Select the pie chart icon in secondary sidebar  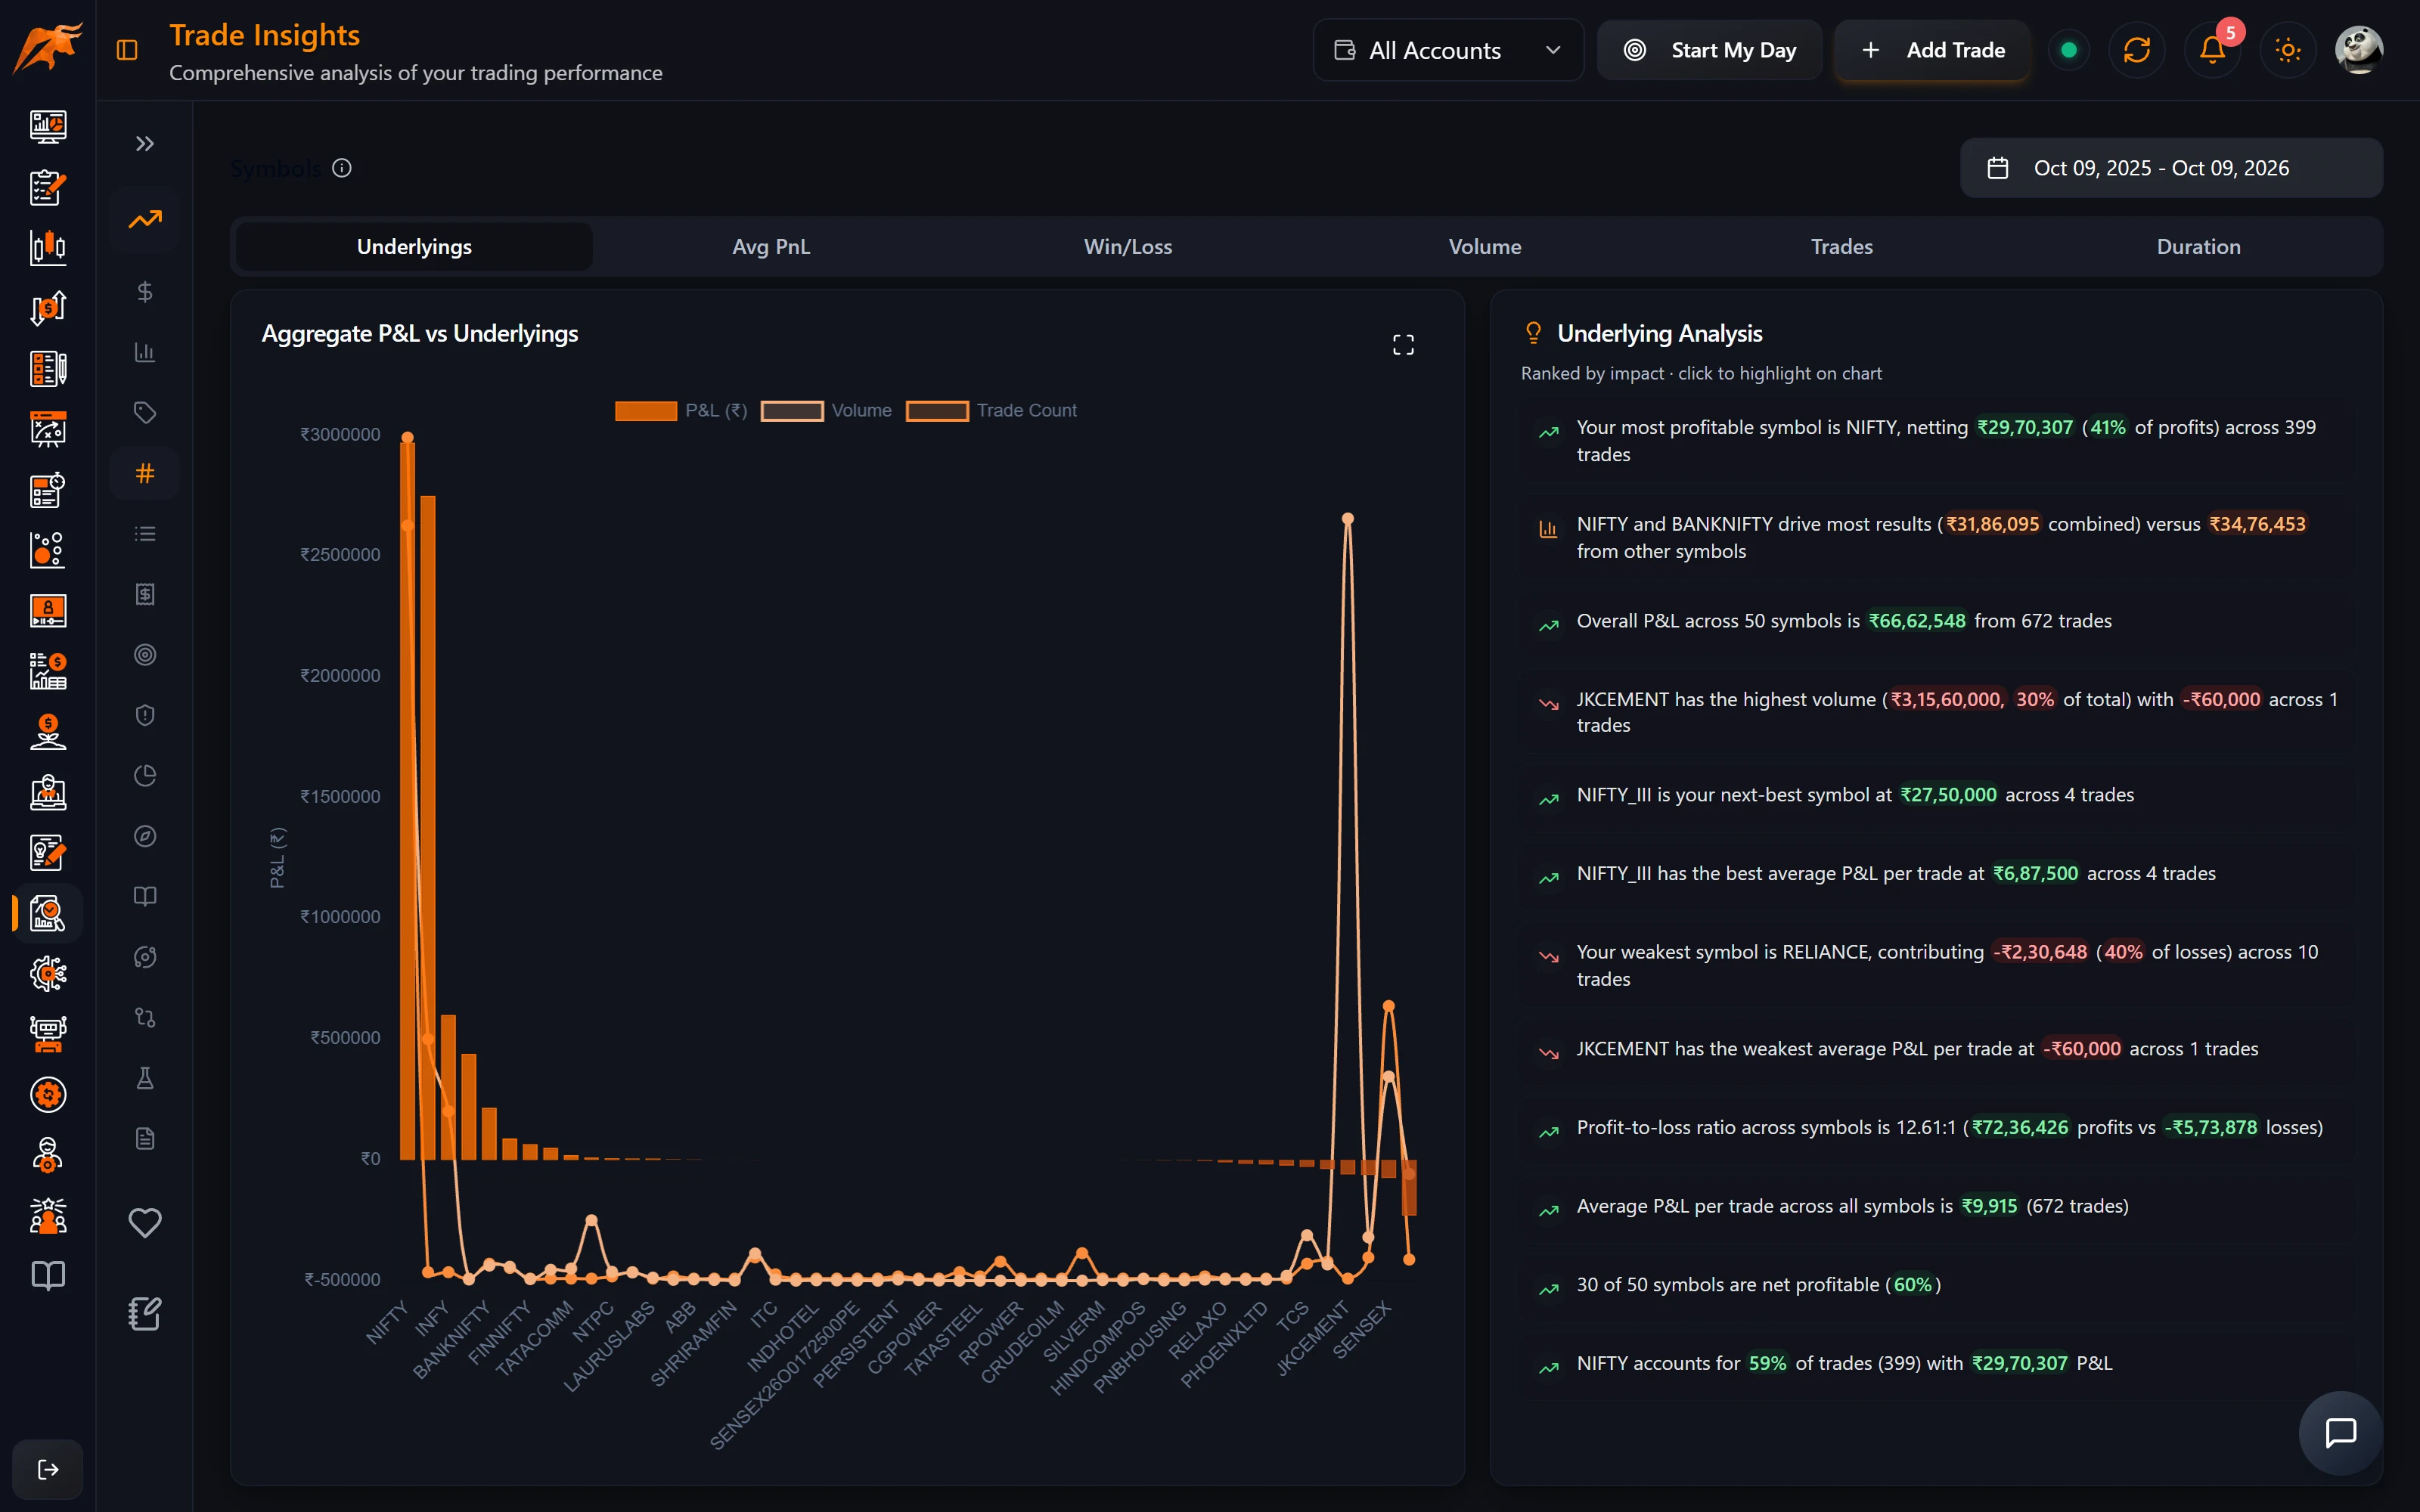coord(145,776)
